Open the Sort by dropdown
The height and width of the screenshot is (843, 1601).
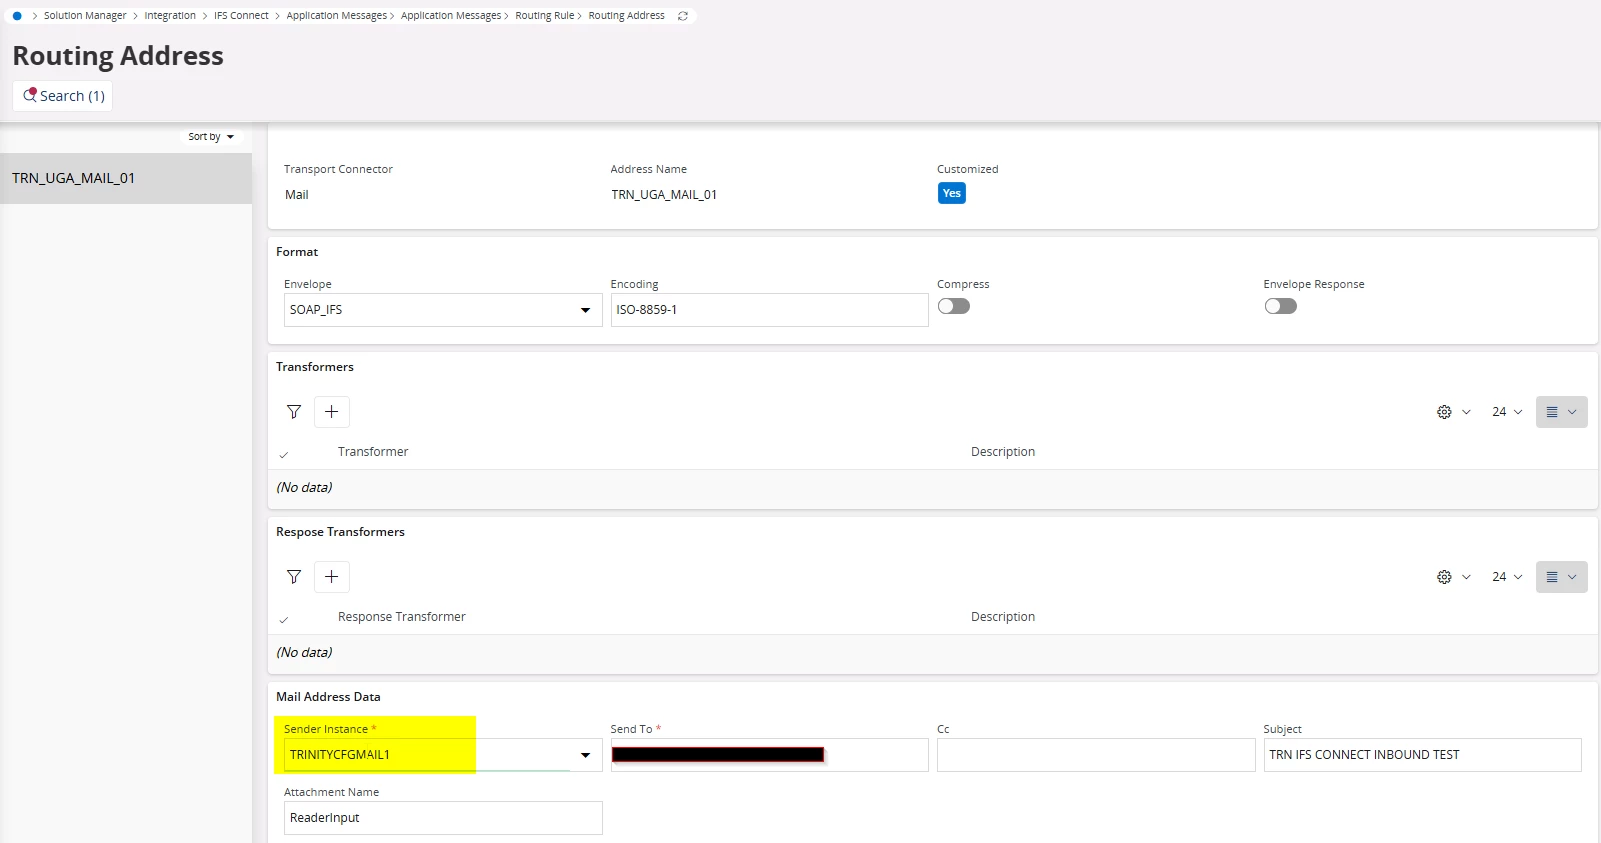point(211,137)
